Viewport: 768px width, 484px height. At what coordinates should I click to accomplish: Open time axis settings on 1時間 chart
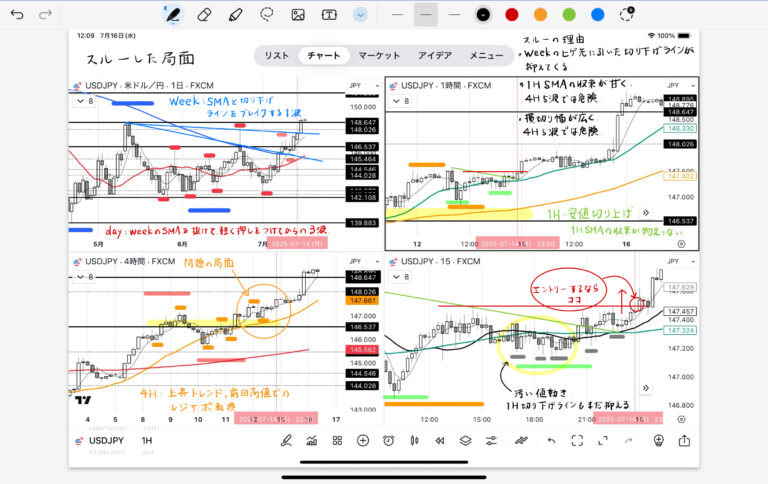point(681,243)
